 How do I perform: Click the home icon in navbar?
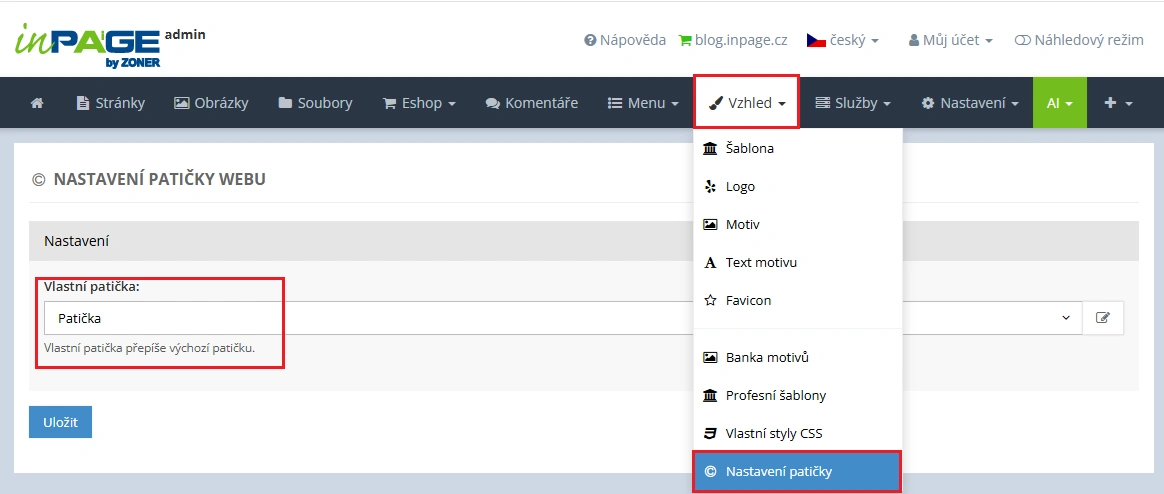click(37, 103)
